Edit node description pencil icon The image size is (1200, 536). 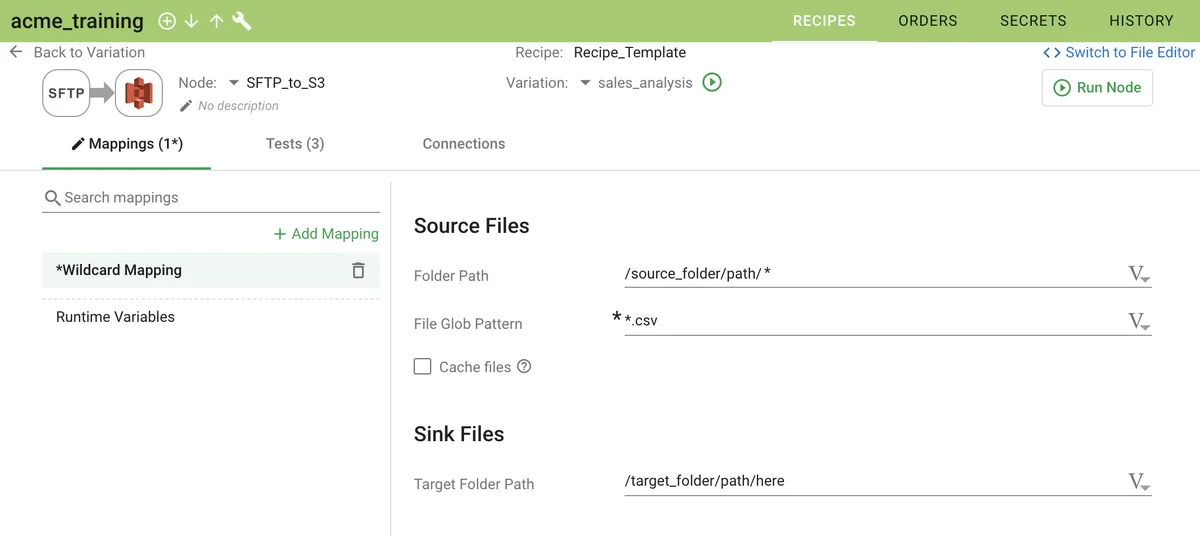[185, 106]
